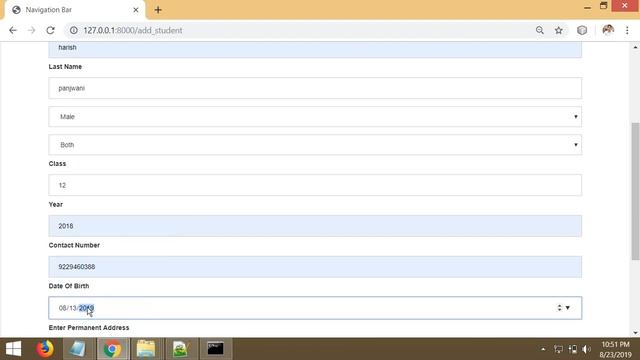Open the Both selection dropdown
The width and height of the screenshot is (640, 360).
click(x=315, y=145)
